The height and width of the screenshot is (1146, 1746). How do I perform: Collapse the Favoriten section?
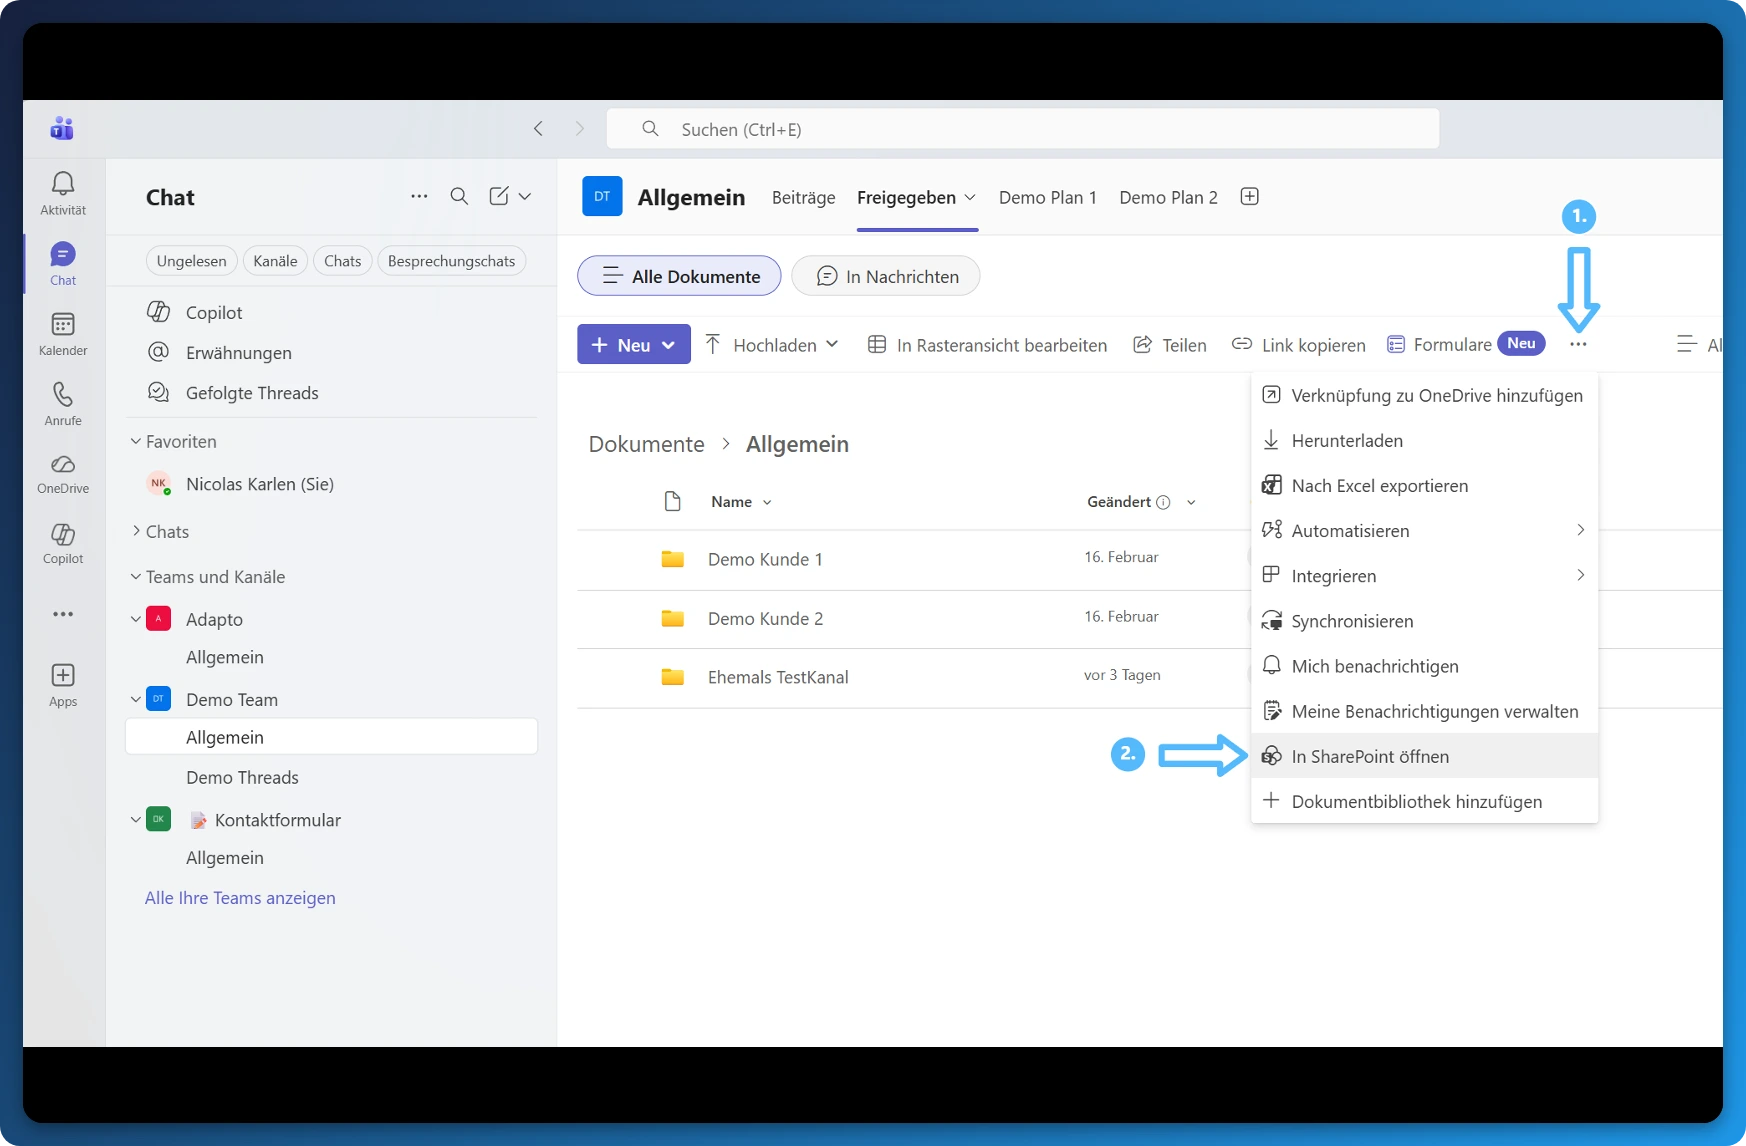pyautogui.click(x=136, y=441)
